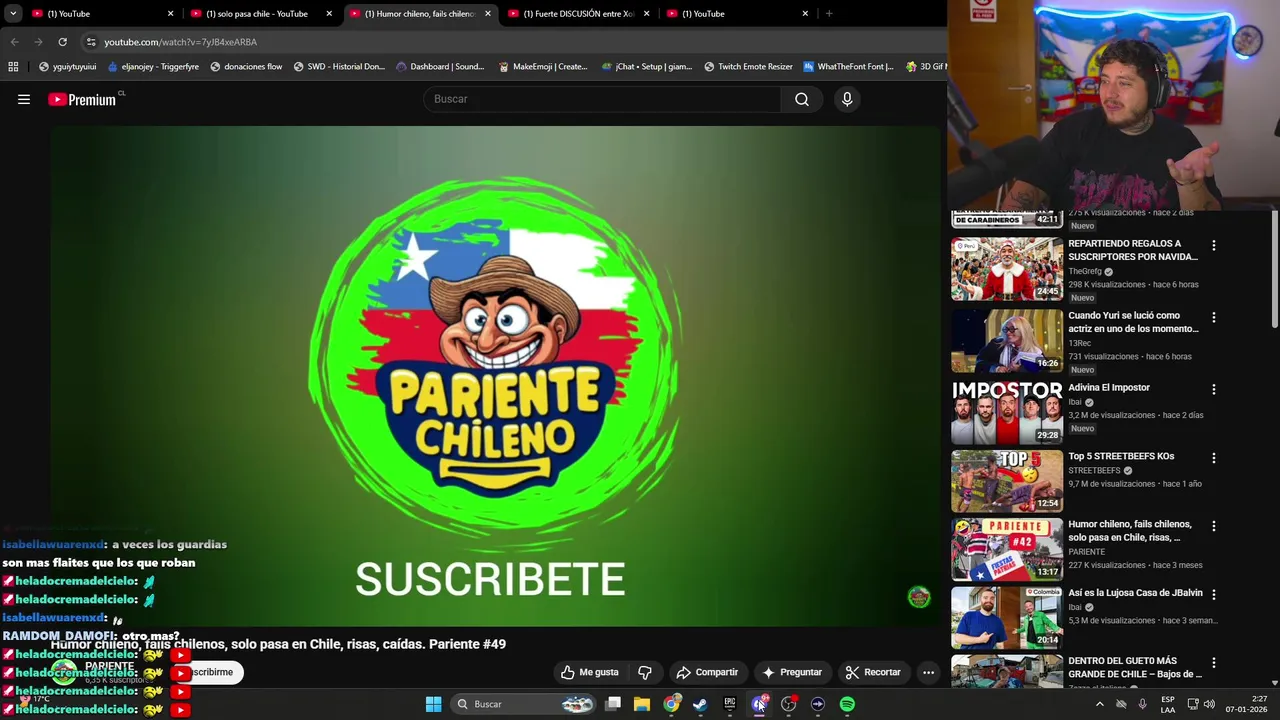
Task: Open Dashboard | Sound bookmark
Action: 440,67
